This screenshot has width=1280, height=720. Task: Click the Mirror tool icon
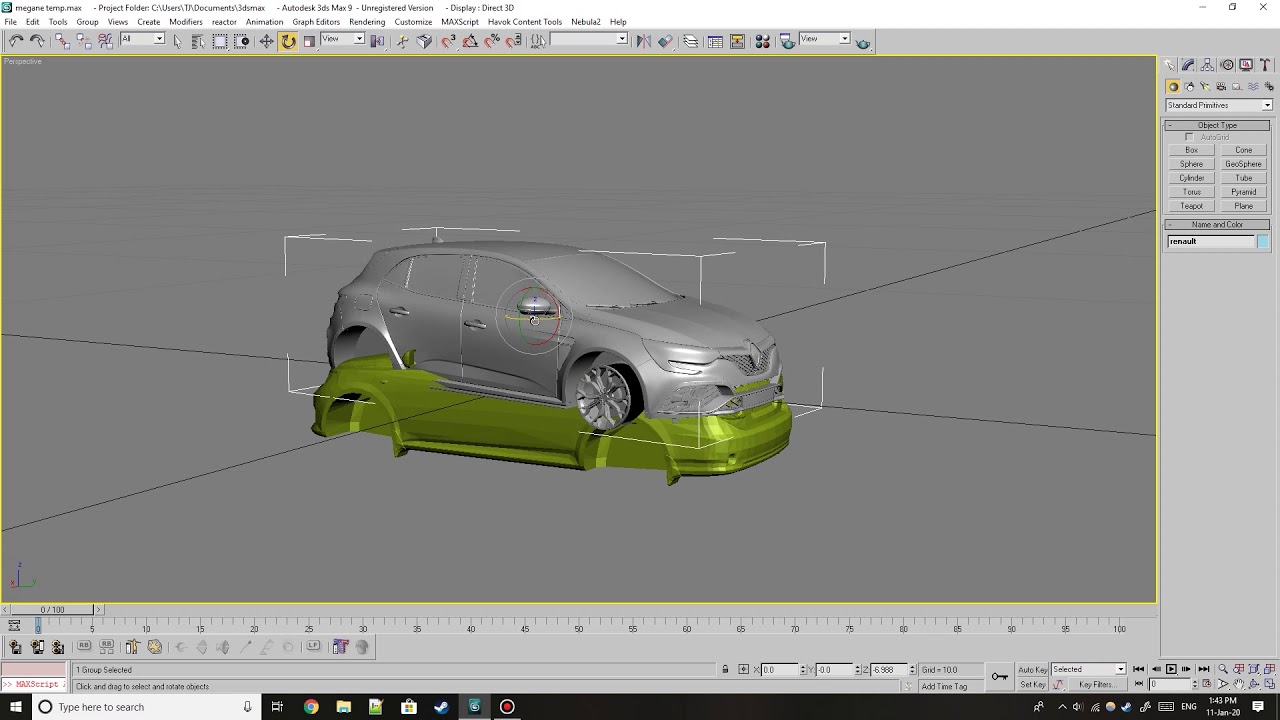[643, 41]
